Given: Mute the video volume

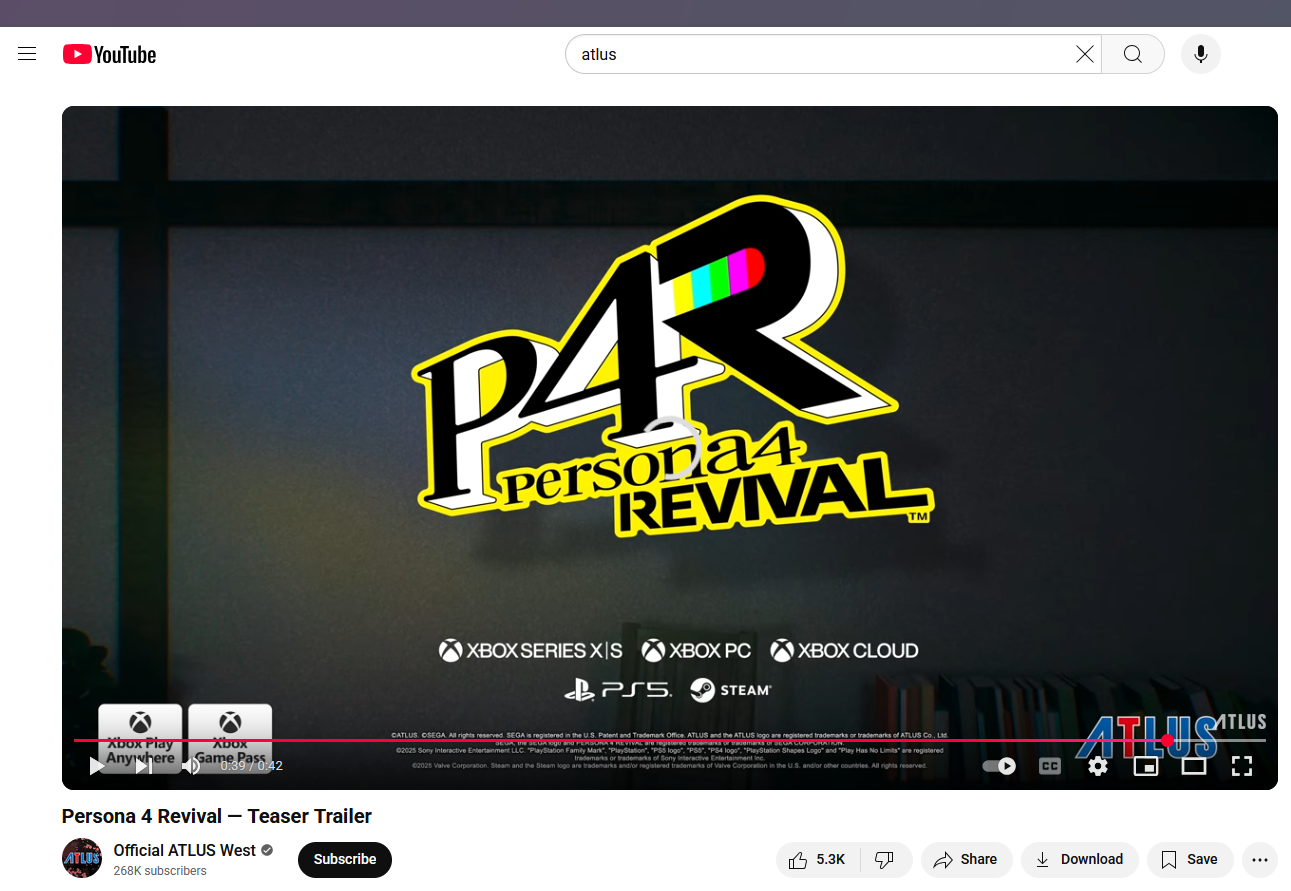Looking at the screenshot, I should tap(191, 766).
